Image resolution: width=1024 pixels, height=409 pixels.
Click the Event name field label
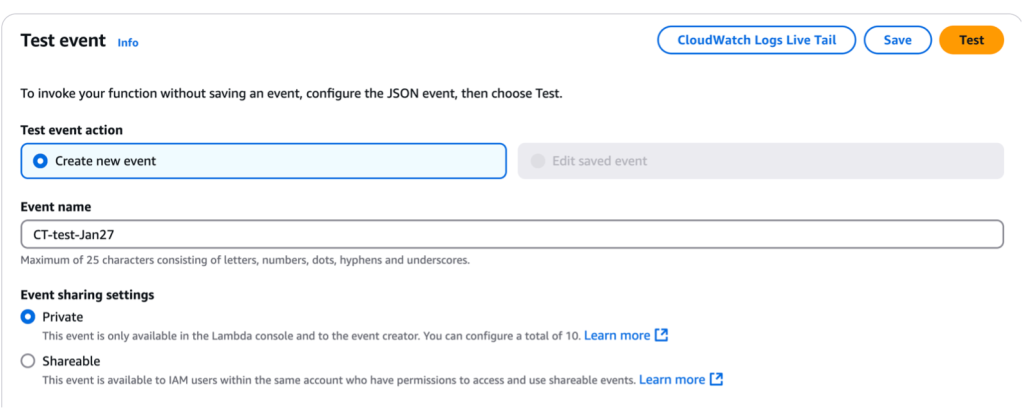(x=55, y=207)
